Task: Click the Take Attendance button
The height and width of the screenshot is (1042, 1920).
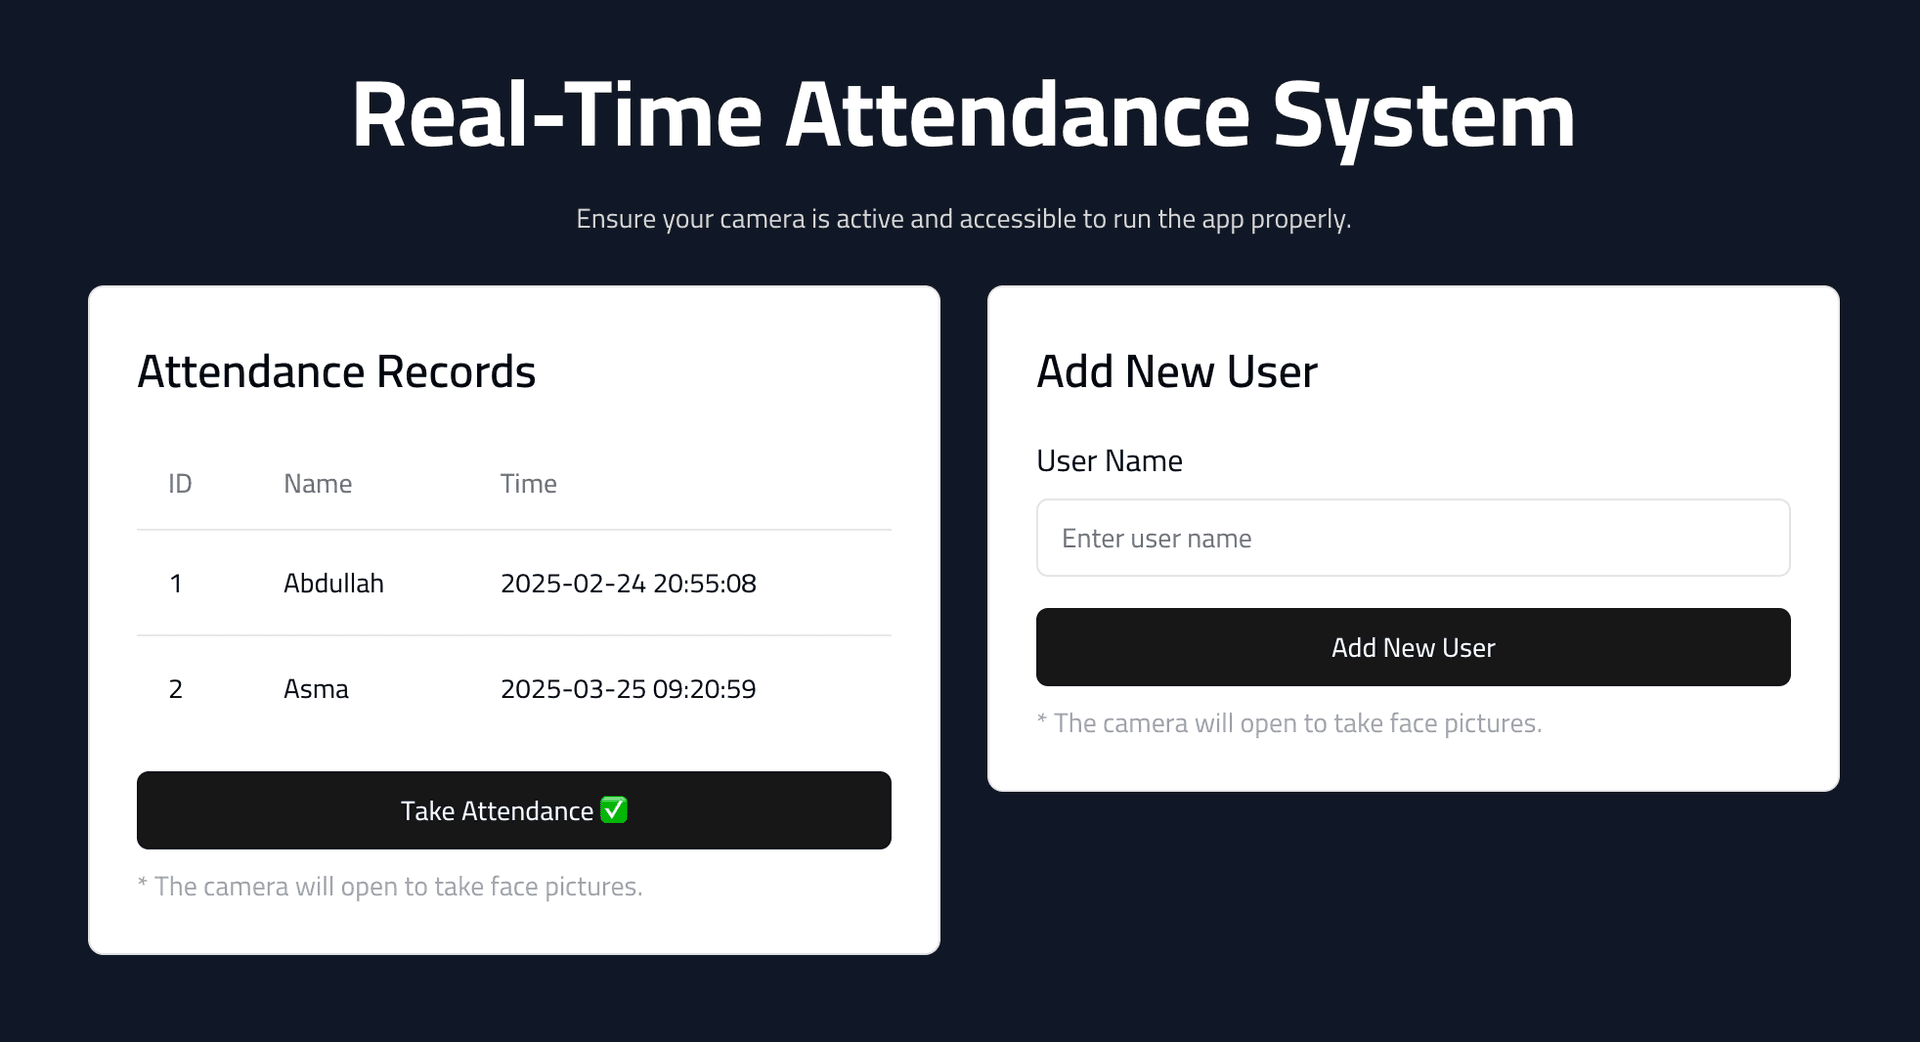Action: [513, 810]
